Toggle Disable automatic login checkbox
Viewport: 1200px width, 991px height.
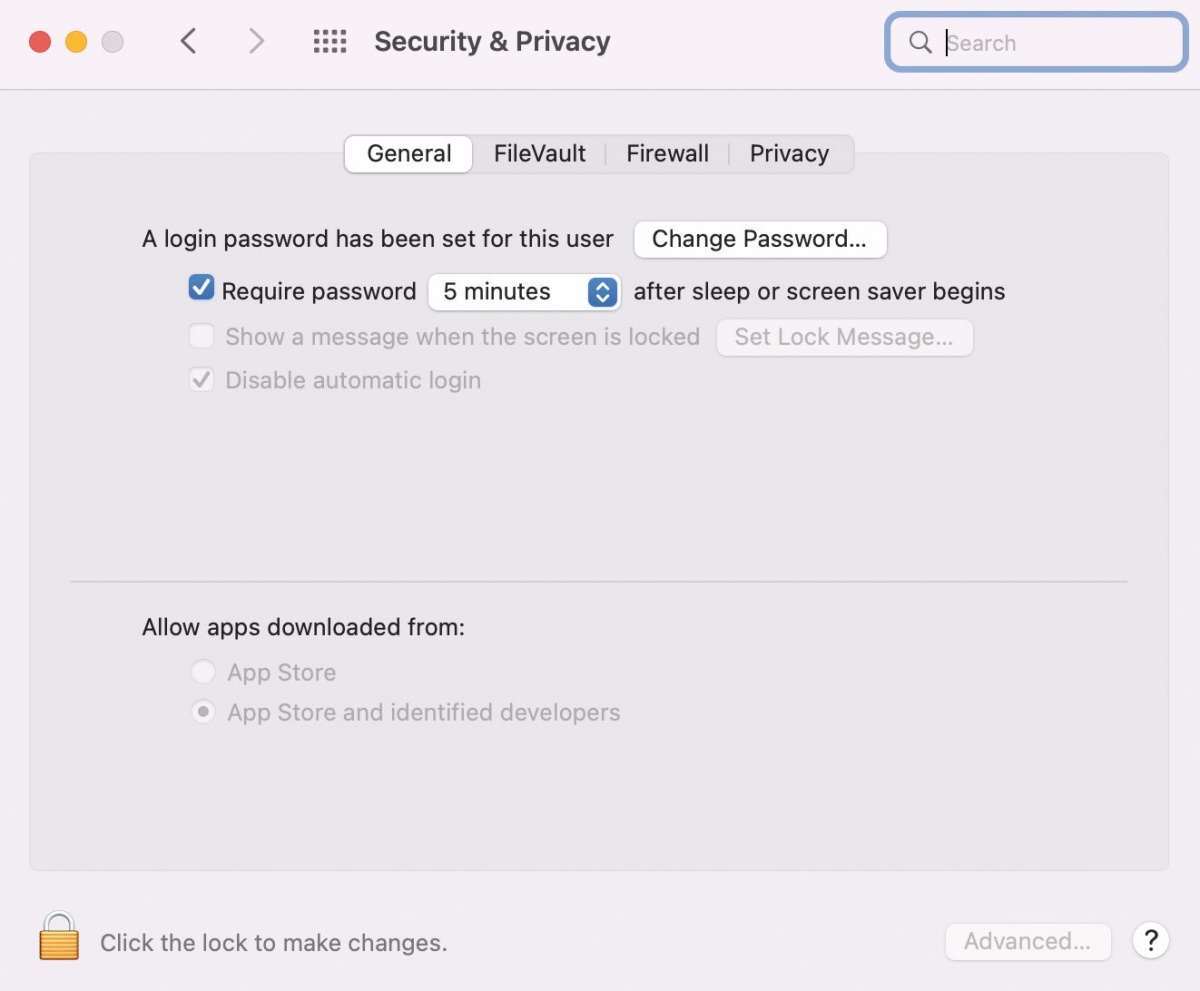point(202,380)
